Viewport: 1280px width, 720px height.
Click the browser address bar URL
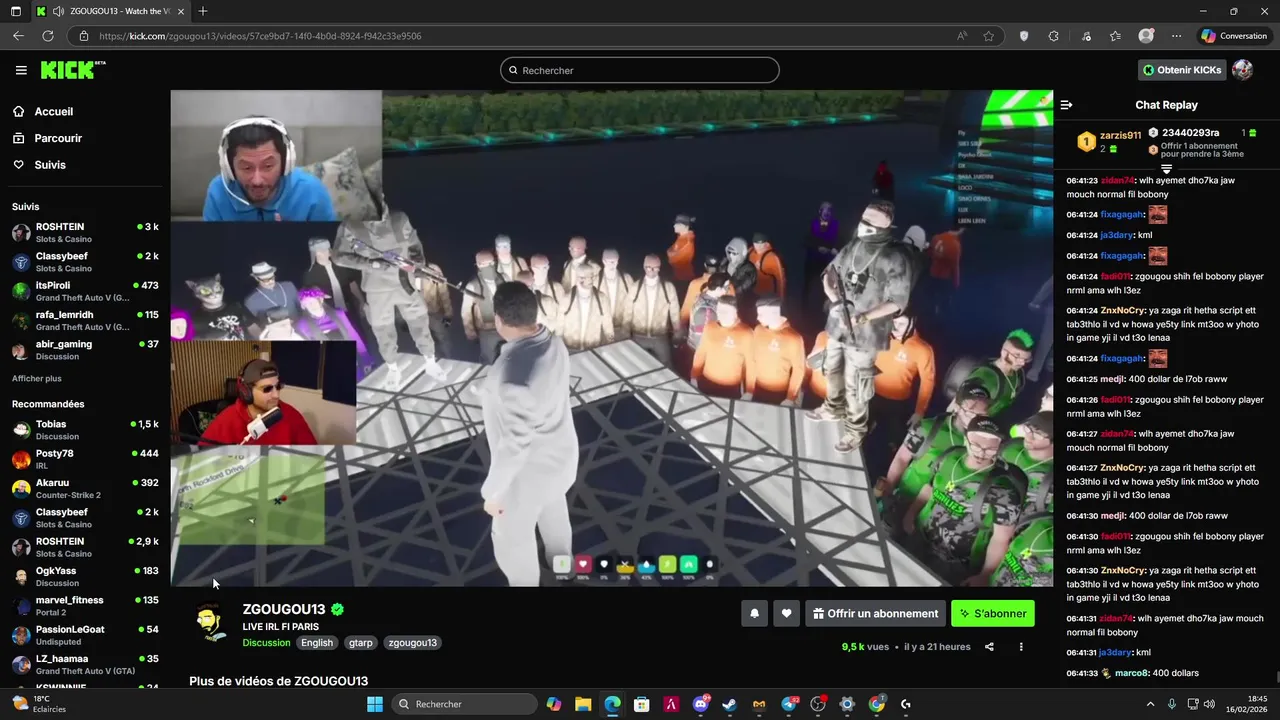(x=260, y=36)
